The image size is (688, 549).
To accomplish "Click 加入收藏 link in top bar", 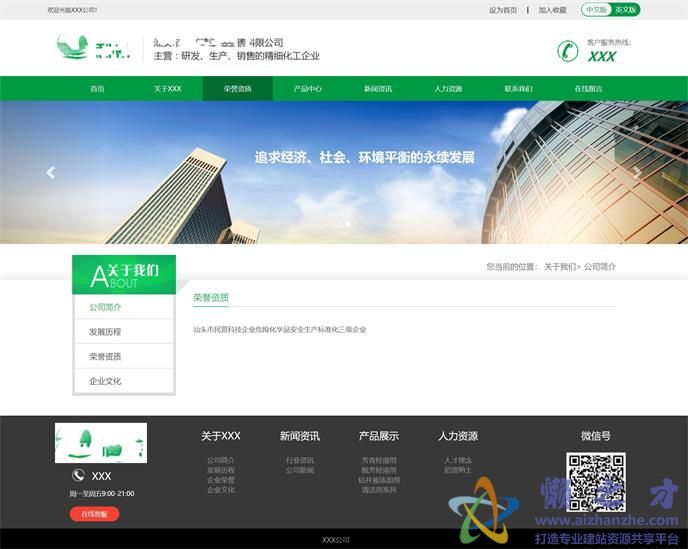I will tap(552, 10).
